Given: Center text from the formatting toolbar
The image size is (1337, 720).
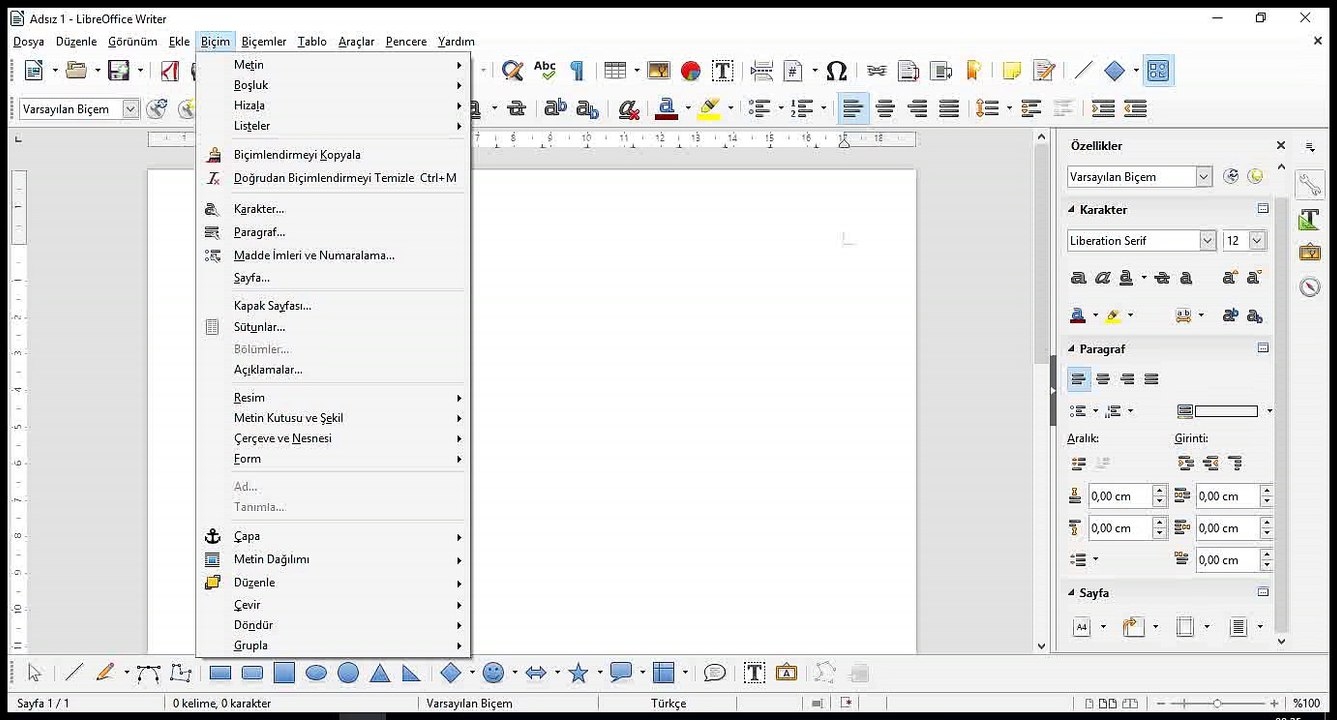Looking at the screenshot, I should pyautogui.click(x=885, y=108).
